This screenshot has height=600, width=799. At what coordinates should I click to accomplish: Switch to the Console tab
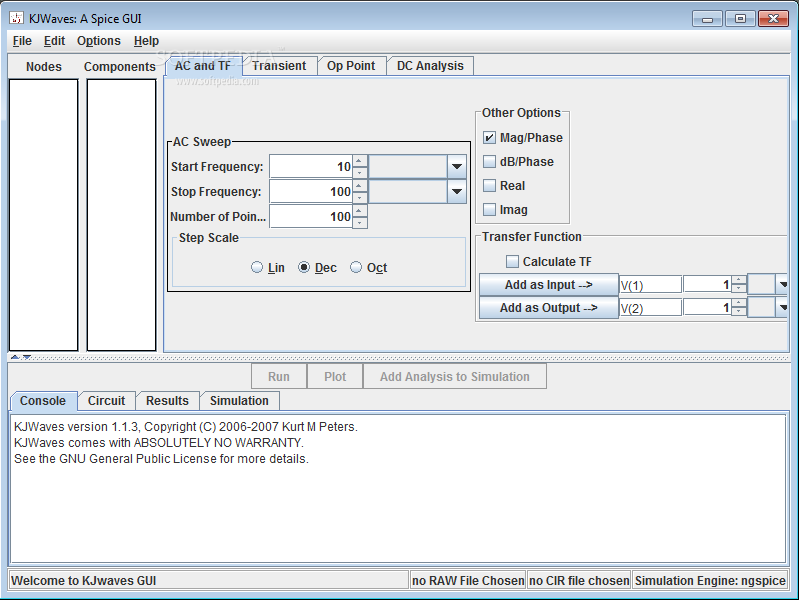point(43,401)
